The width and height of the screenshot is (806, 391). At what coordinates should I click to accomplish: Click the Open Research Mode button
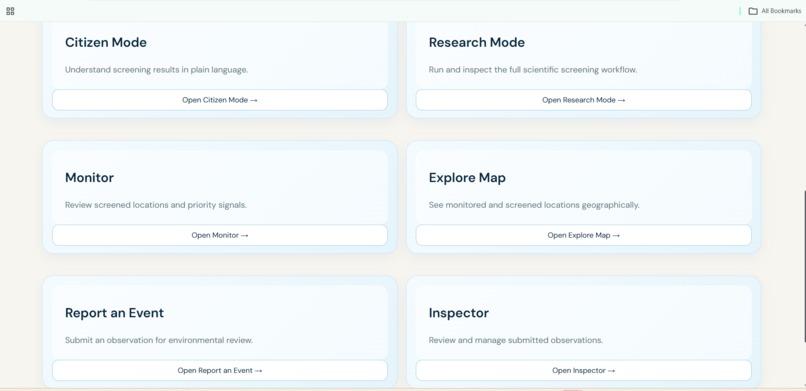(x=583, y=100)
